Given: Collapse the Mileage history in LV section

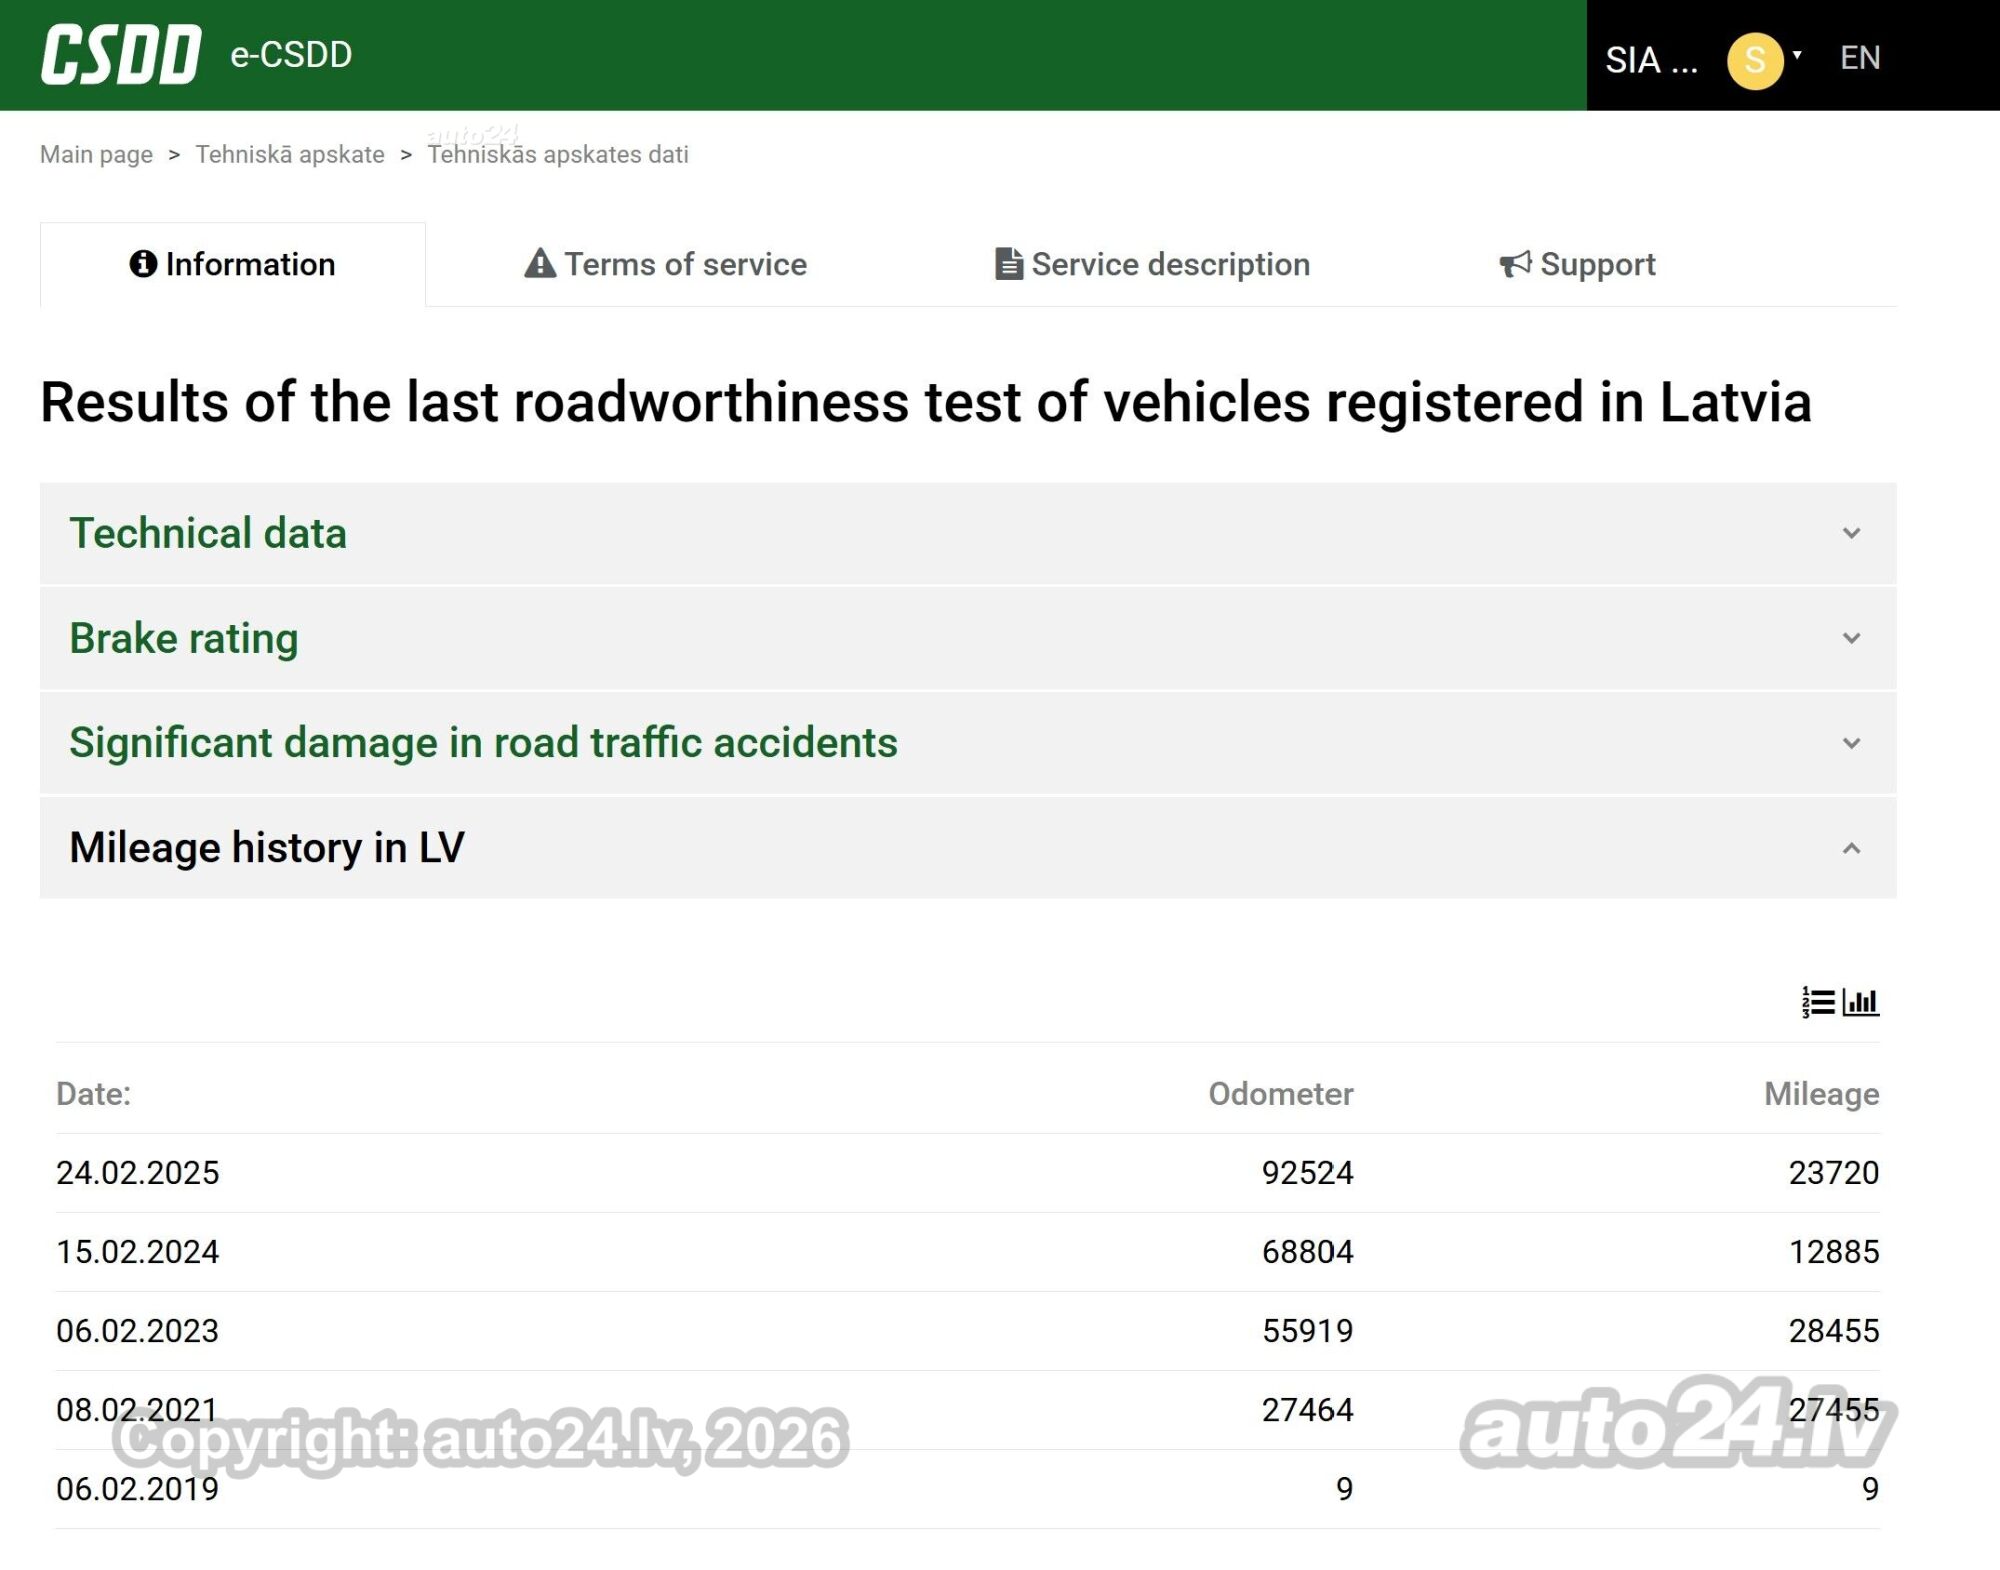Looking at the screenshot, I should click(968, 848).
